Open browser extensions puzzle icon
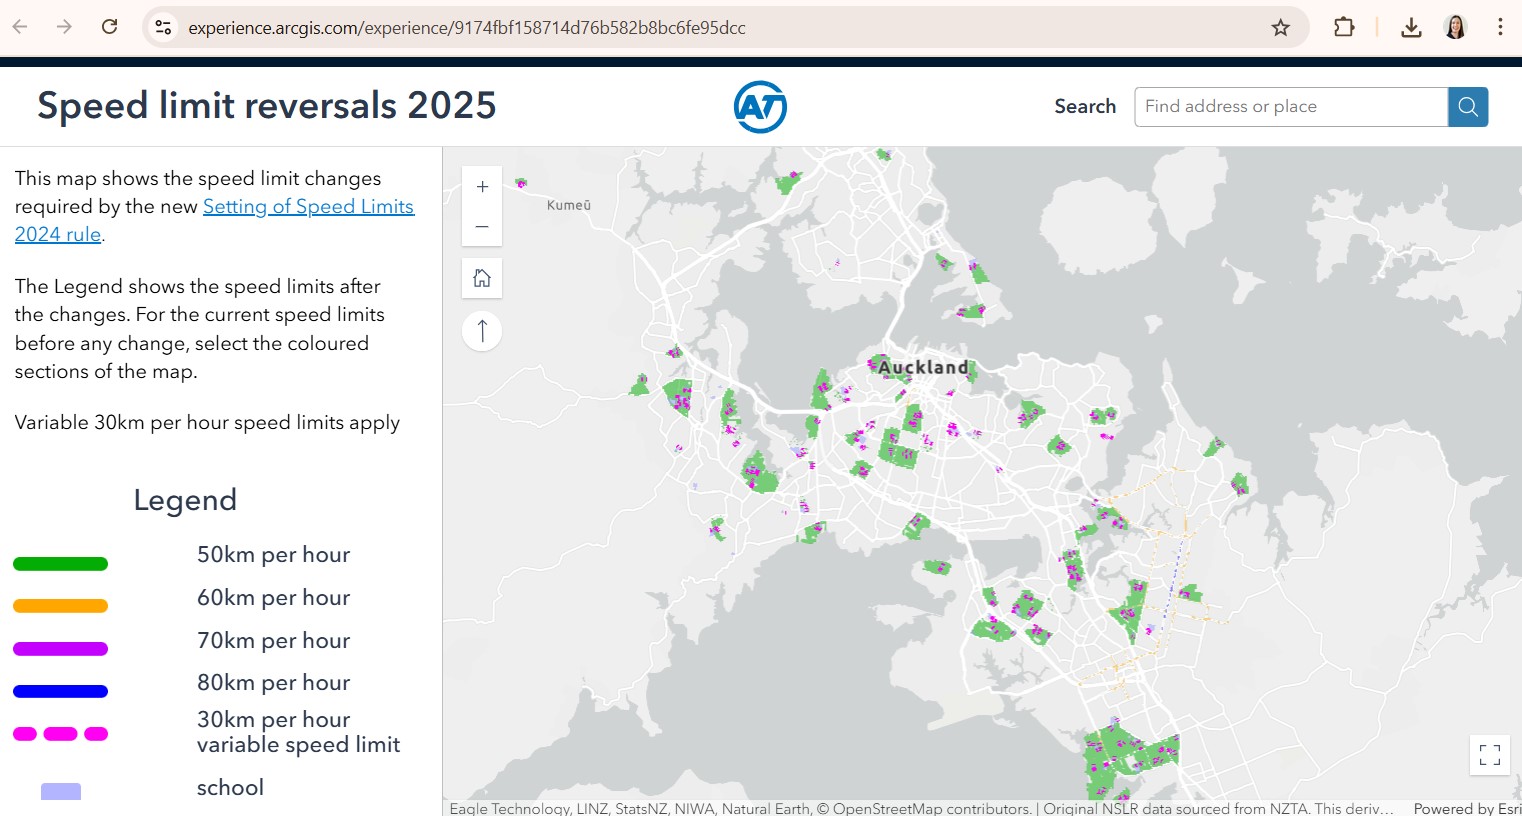This screenshot has height=816, width=1522. tap(1344, 28)
